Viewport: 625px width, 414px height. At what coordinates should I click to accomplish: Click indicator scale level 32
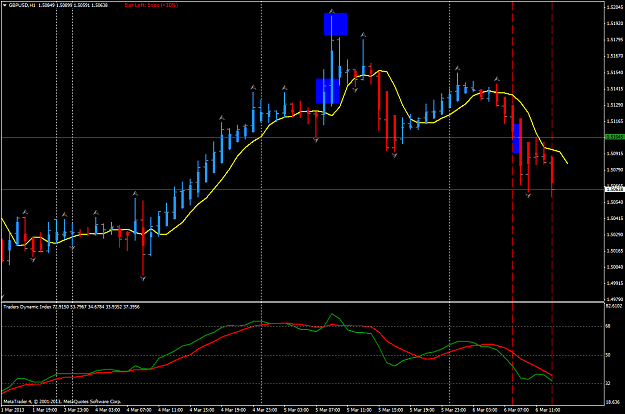pos(608,383)
